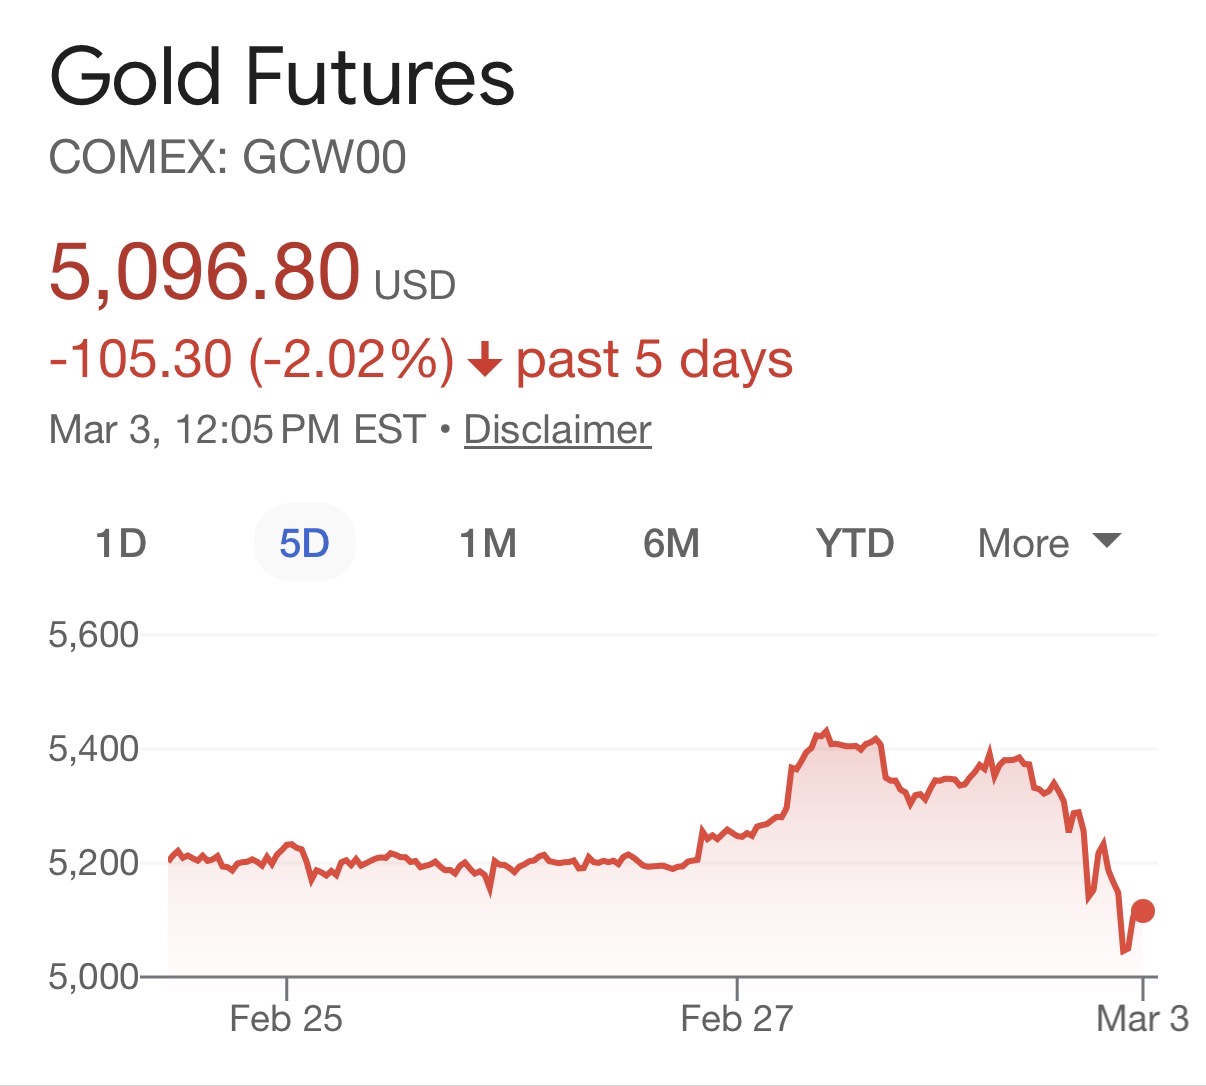The width and height of the screenshot is (1206, 1086).
Task: Select the Feb 27 axis marker
Action: (x=737, y=1019)
